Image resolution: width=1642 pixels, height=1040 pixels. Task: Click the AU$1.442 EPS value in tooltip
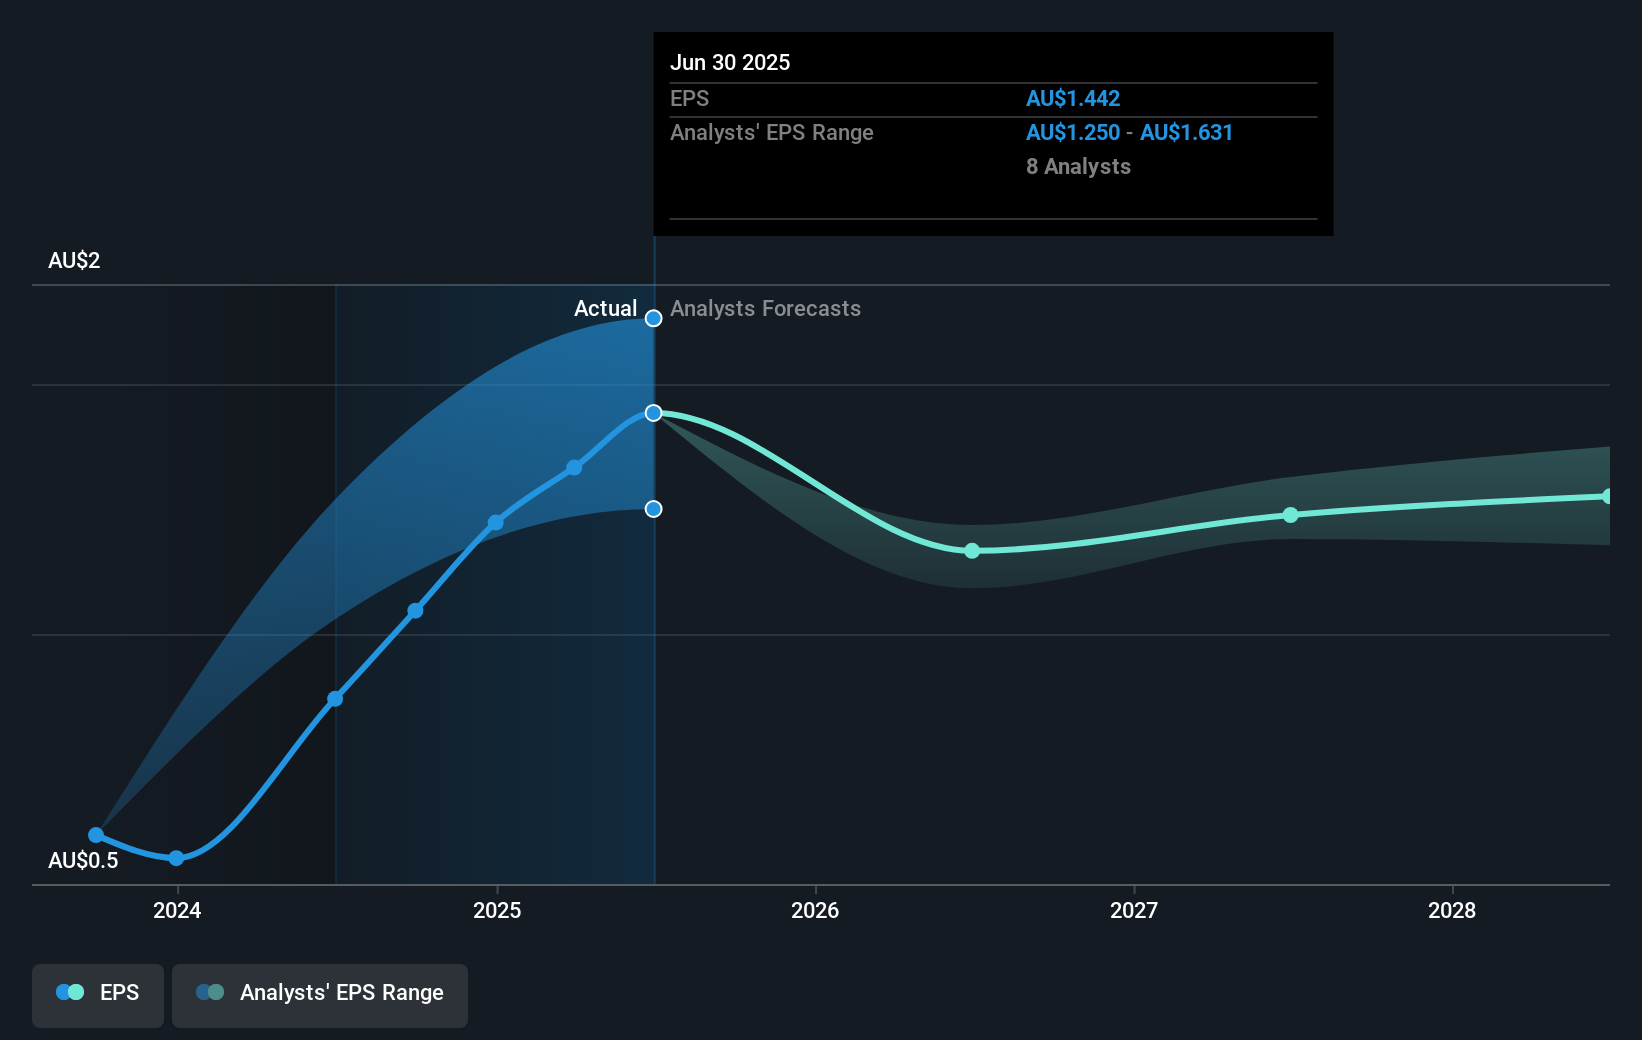point(1073,99)
